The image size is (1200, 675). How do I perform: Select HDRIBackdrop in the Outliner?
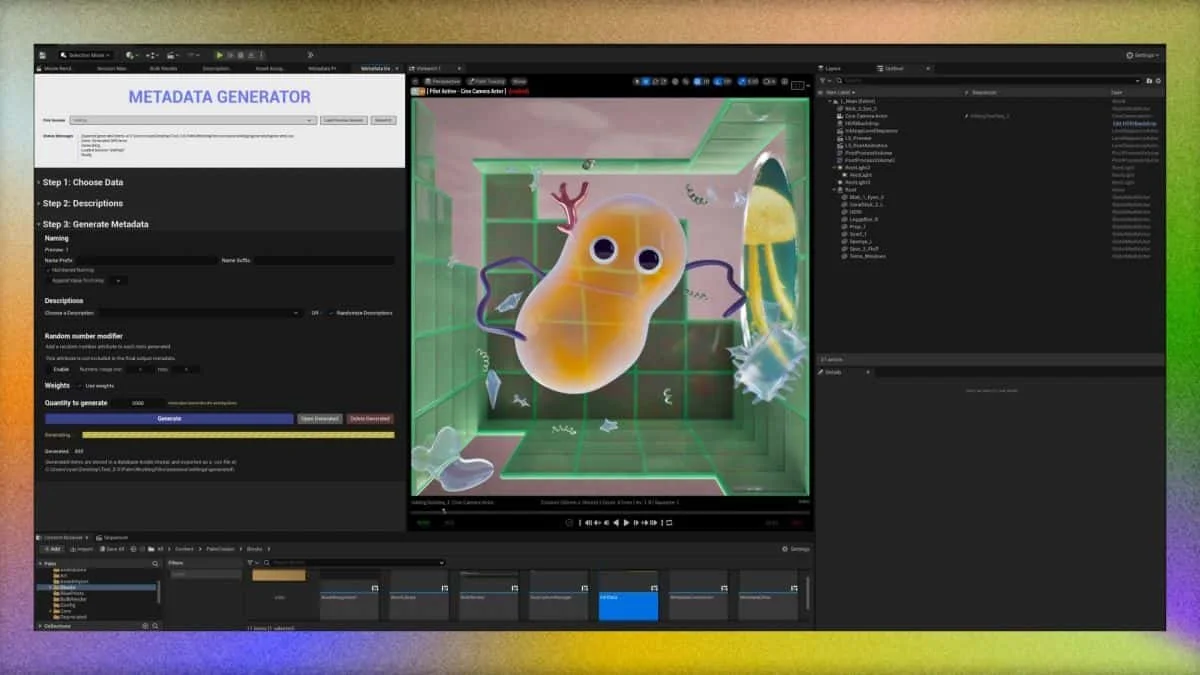(x=862, y=123)
